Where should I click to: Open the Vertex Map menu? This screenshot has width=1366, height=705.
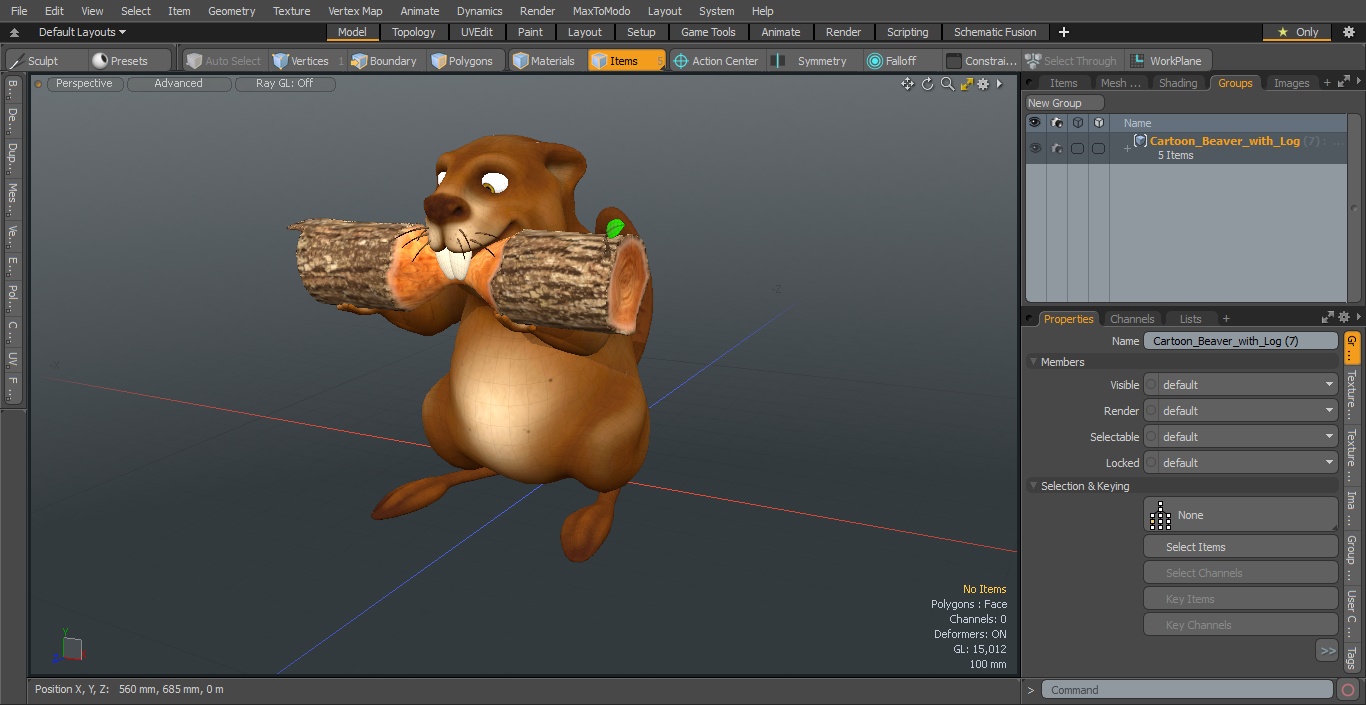pos(355,11)
